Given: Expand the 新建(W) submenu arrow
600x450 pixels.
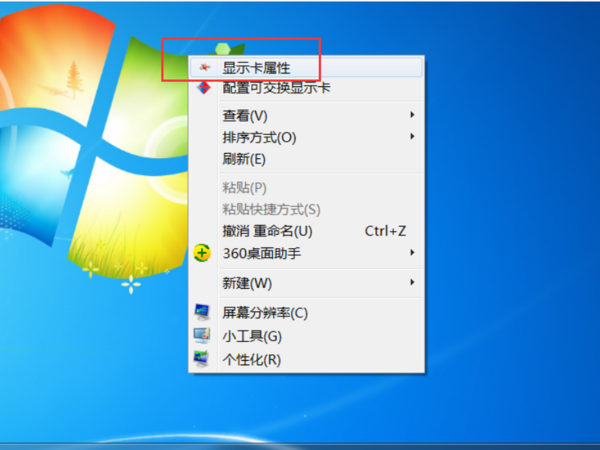Looking at the screenshot, I should [x=412, y=282].
